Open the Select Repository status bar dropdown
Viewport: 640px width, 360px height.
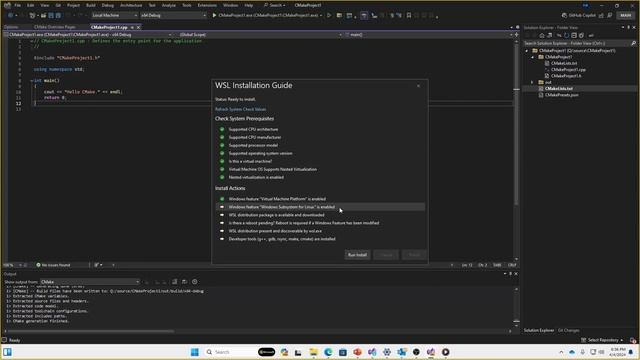point(602,340)
